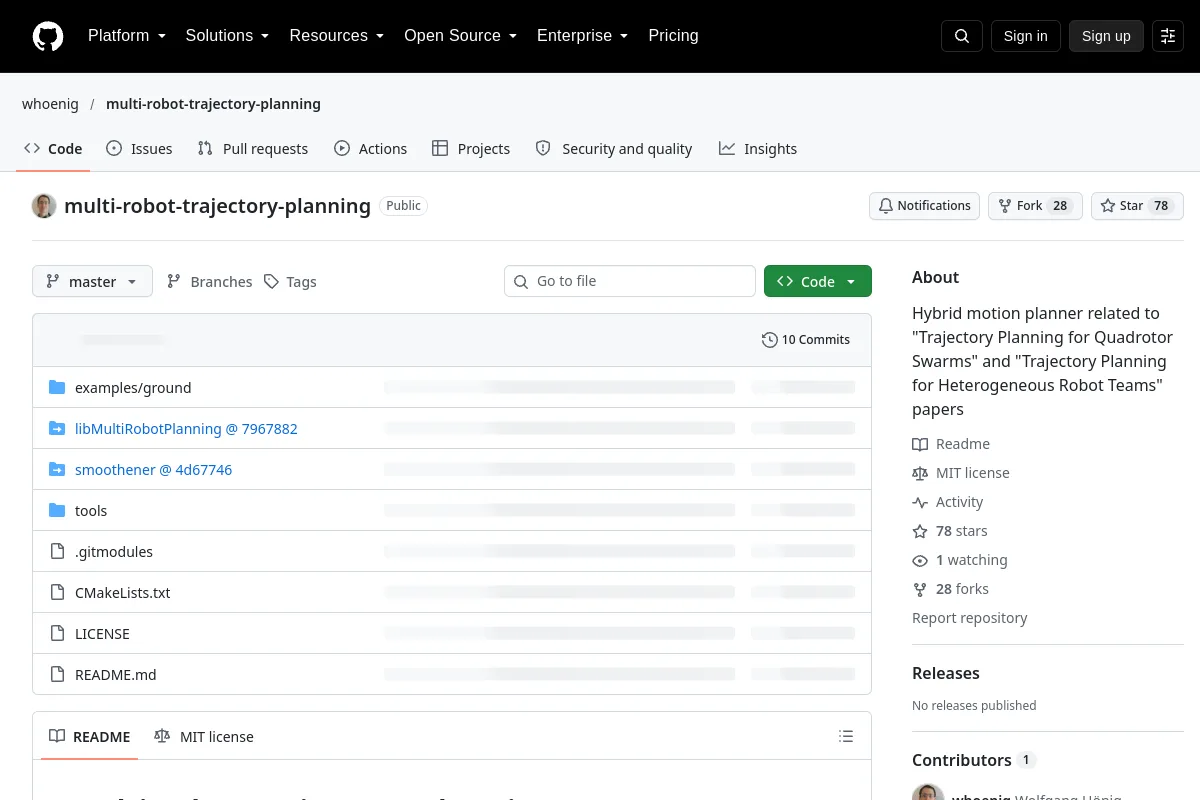Expand the Open Source menu
The width and height of the screenshot is (1200, 800).
click(460, 36)
